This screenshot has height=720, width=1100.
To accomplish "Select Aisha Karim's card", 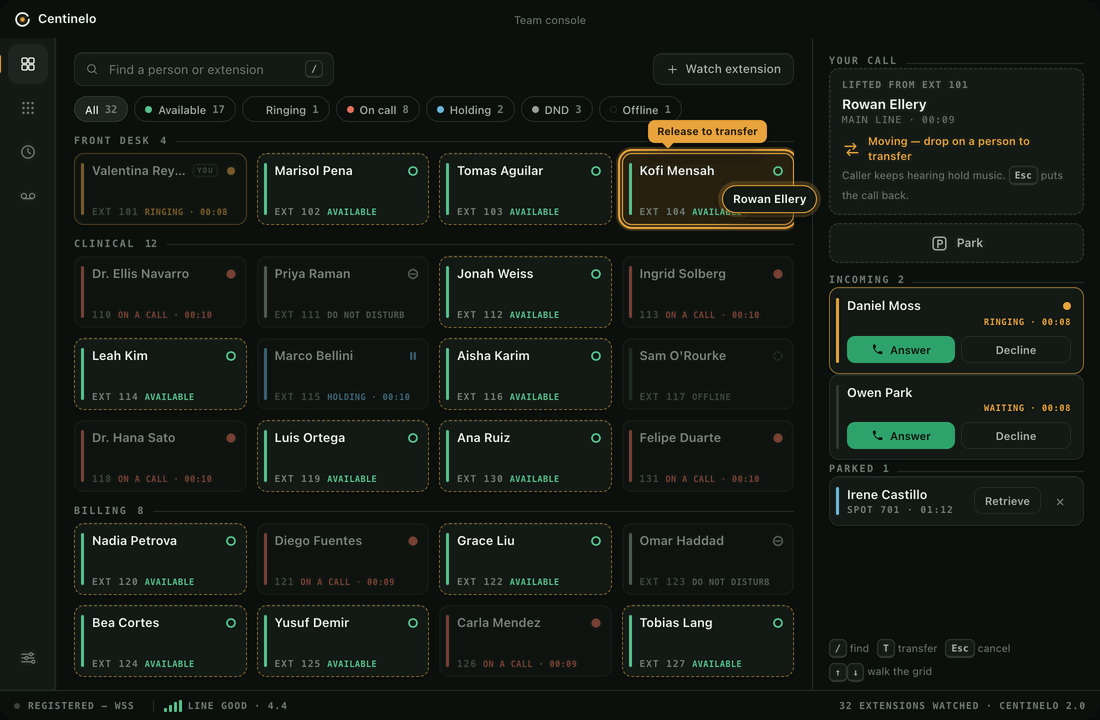I will [x=525, y=374].
